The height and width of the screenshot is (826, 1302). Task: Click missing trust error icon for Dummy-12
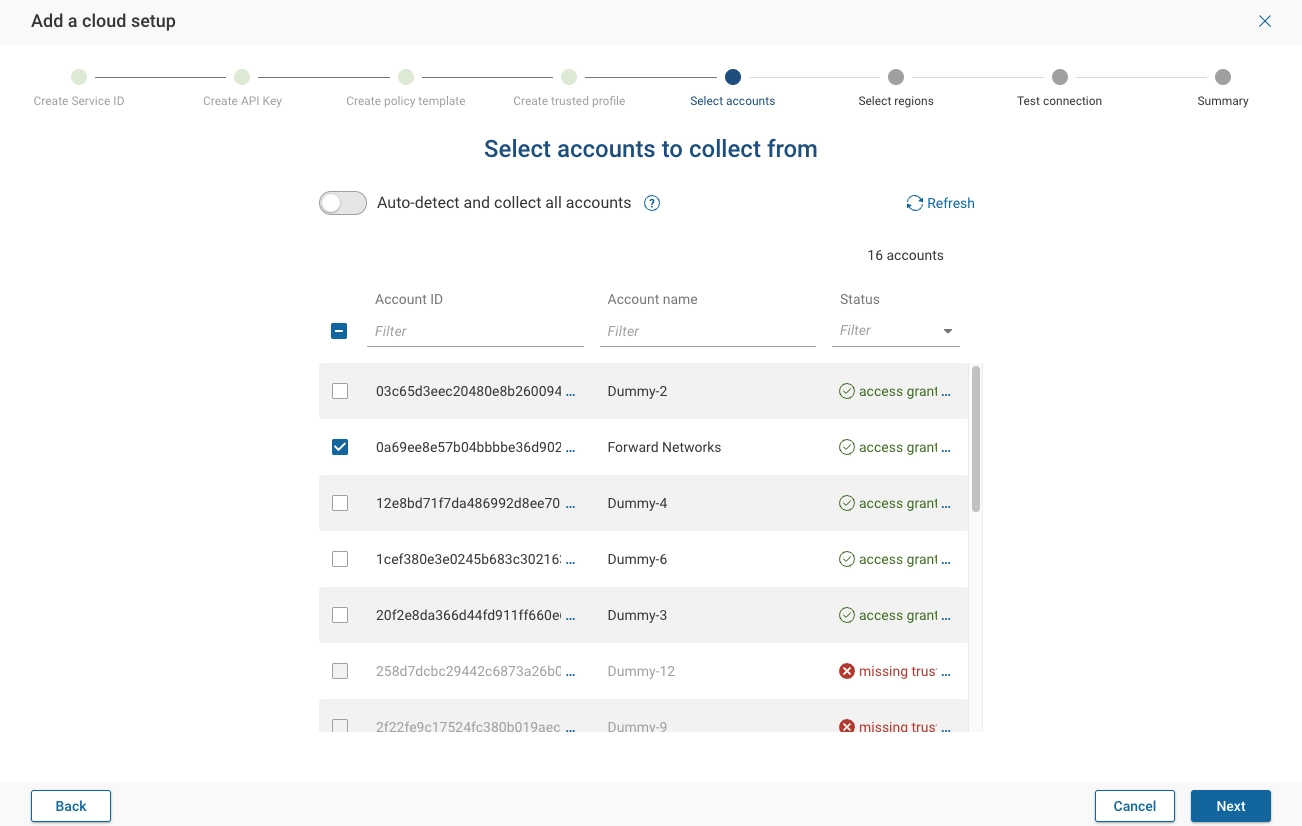(x=847, y=671)
